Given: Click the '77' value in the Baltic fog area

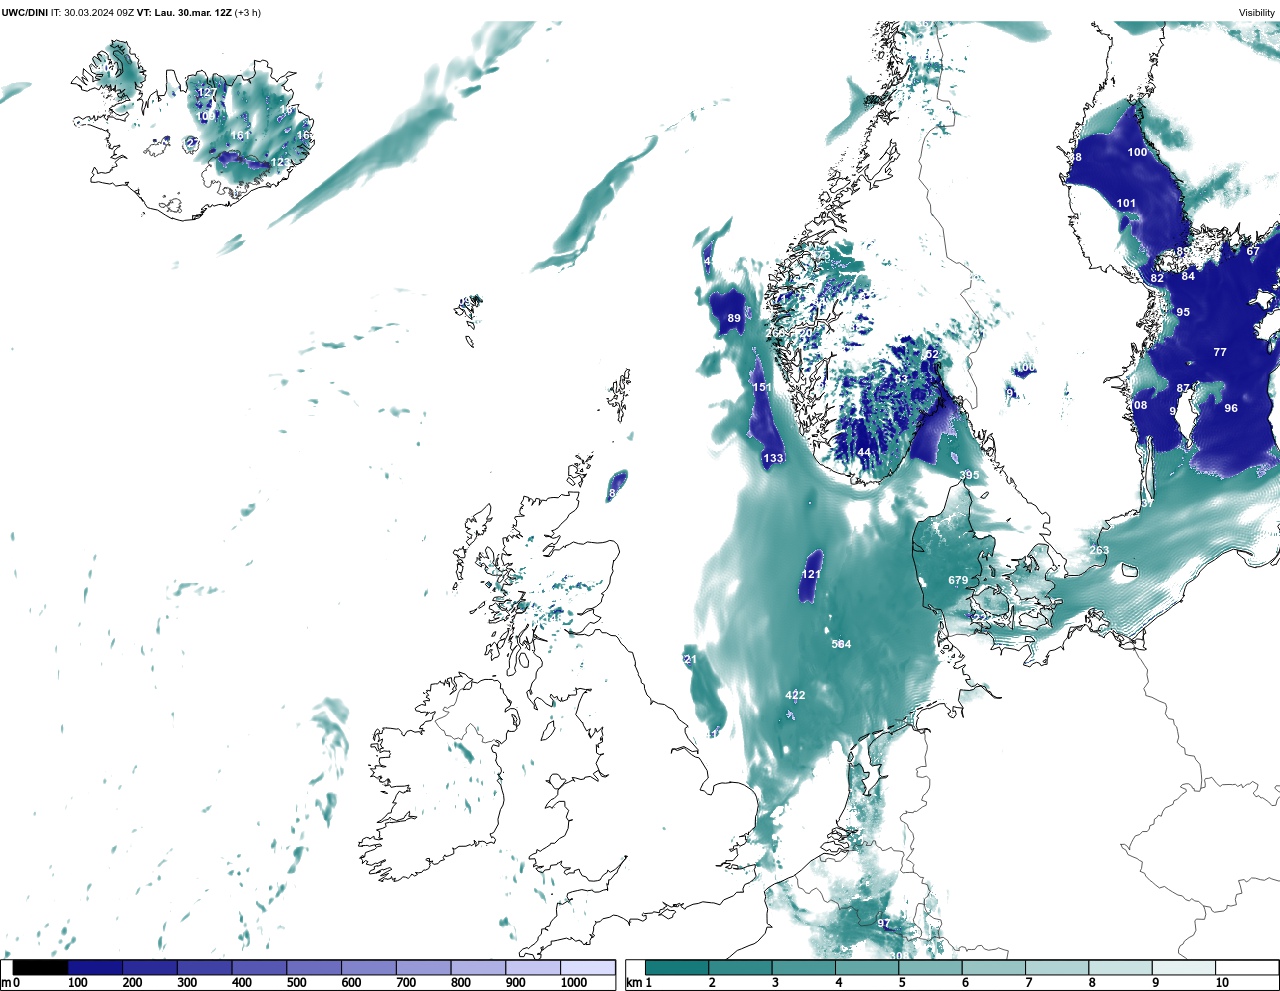Looking at the screenshot, I should tap(1220, 352).
